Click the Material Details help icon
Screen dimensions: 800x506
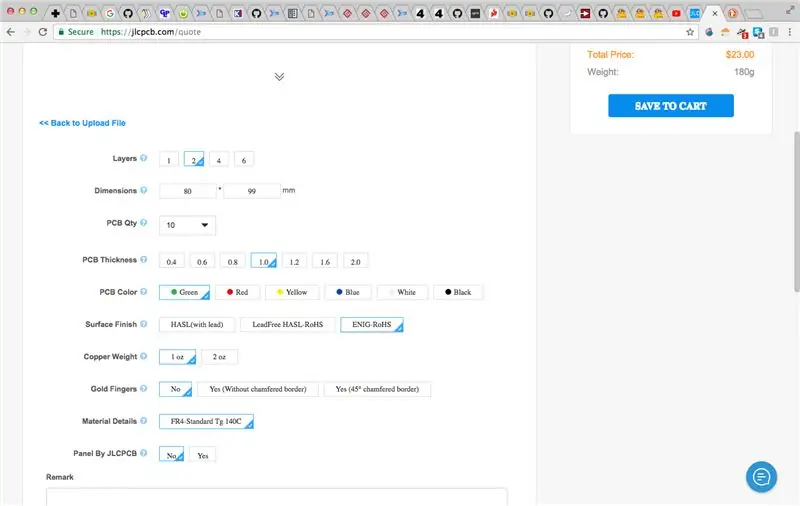(x=144, y=421)
